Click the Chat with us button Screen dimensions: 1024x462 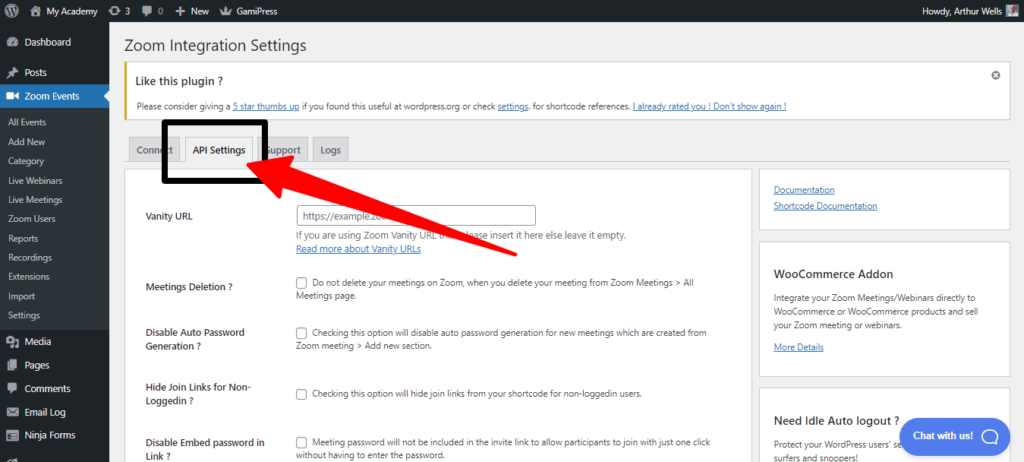954,437
